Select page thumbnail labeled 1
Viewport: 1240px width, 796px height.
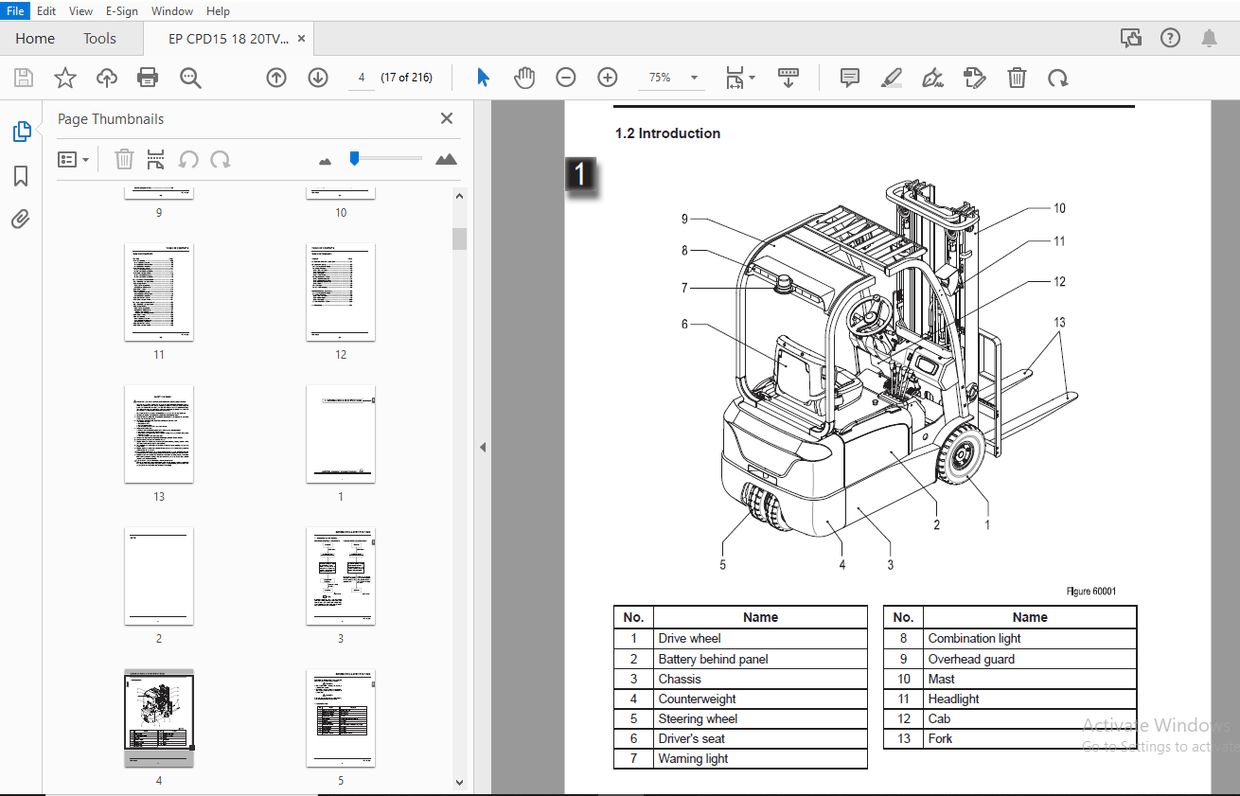coord(341,434)
